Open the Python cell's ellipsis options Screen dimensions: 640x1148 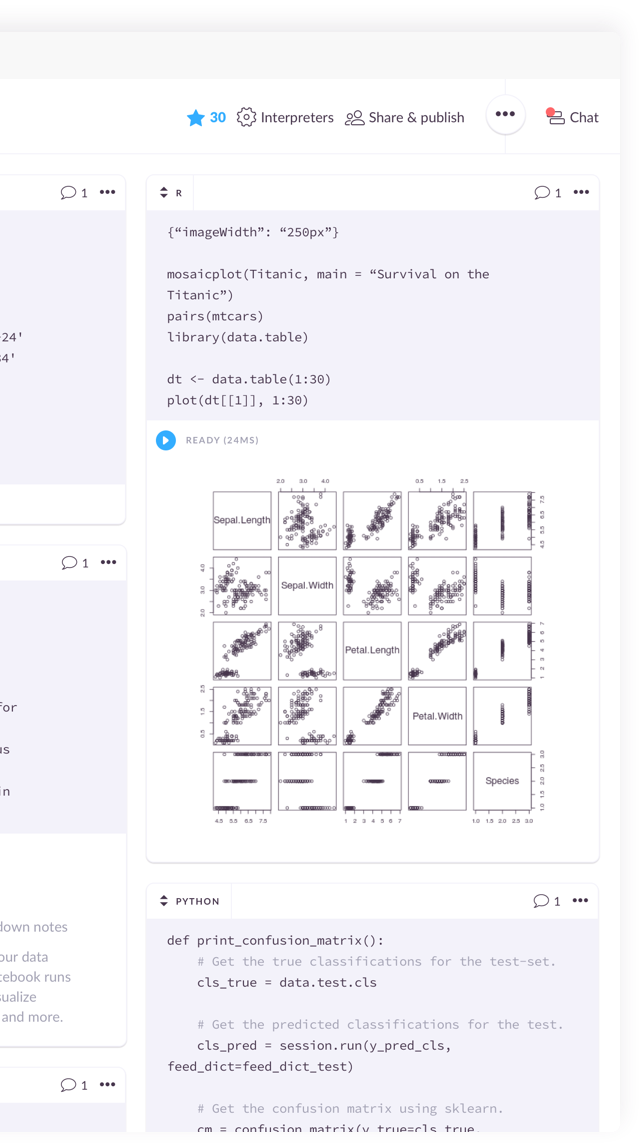(581, 900)
